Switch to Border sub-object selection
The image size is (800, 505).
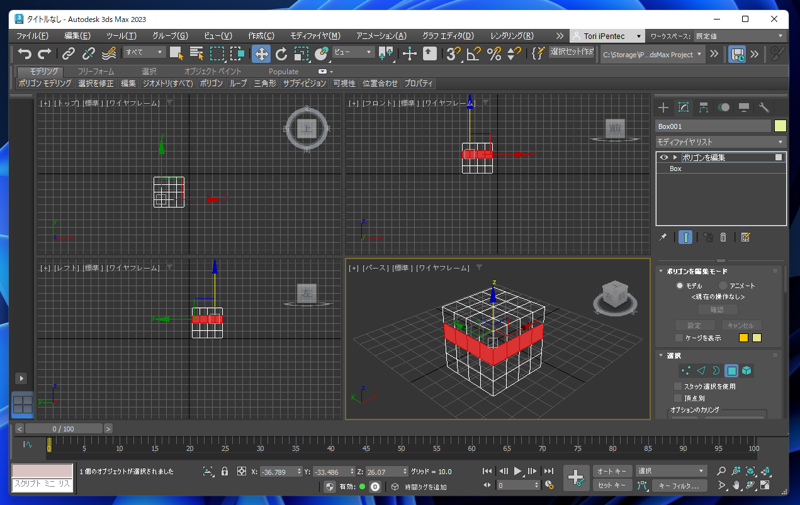(716, 371)
